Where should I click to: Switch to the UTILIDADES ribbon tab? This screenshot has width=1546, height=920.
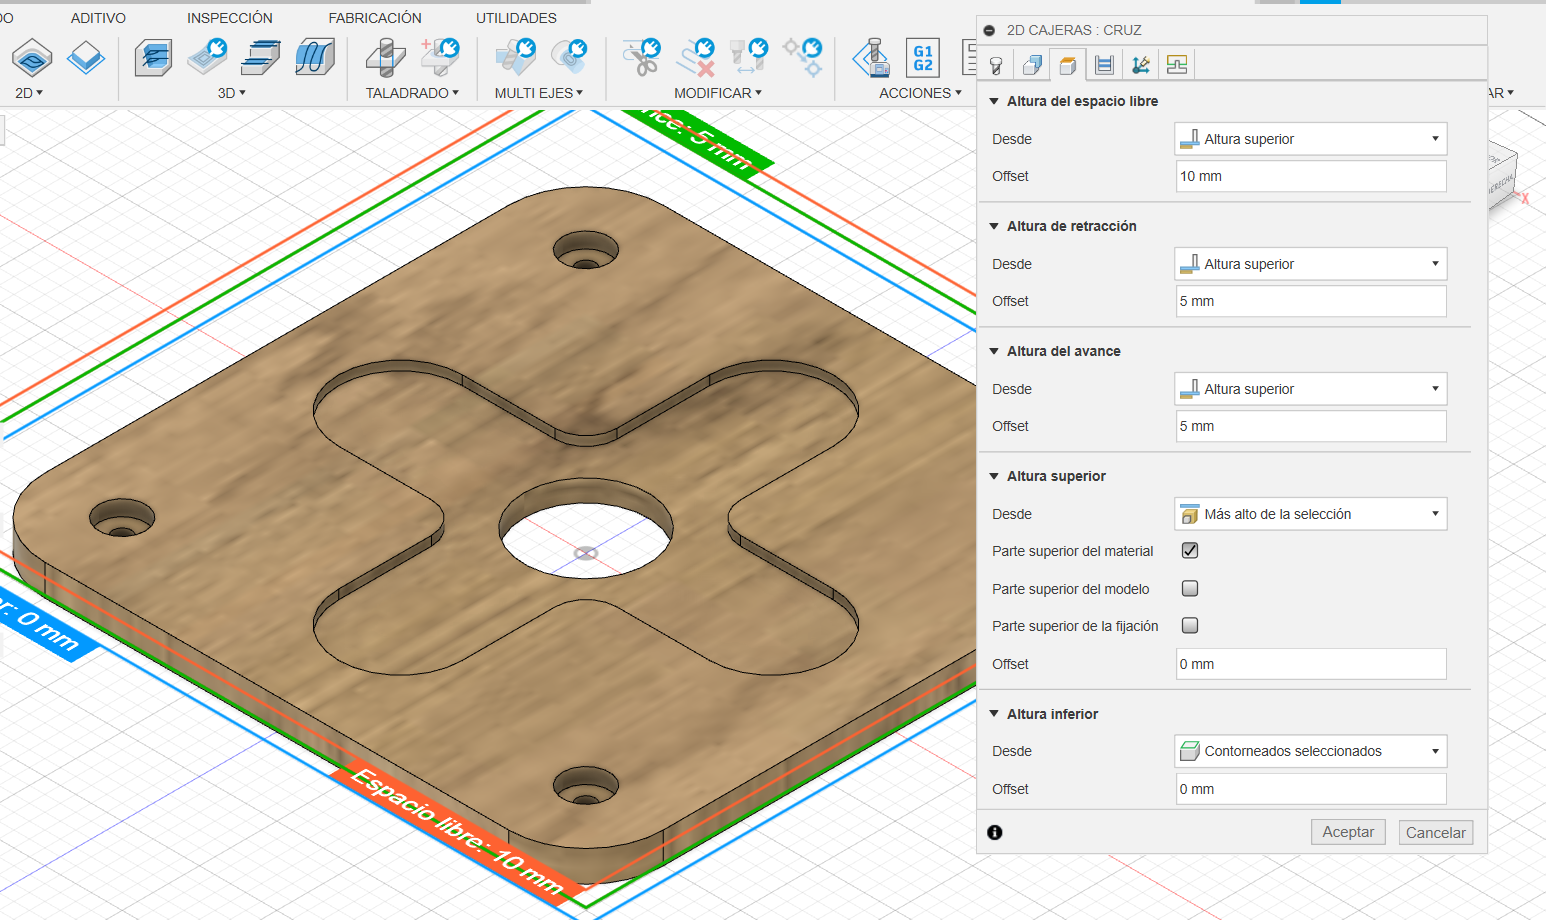coord(516,18)
